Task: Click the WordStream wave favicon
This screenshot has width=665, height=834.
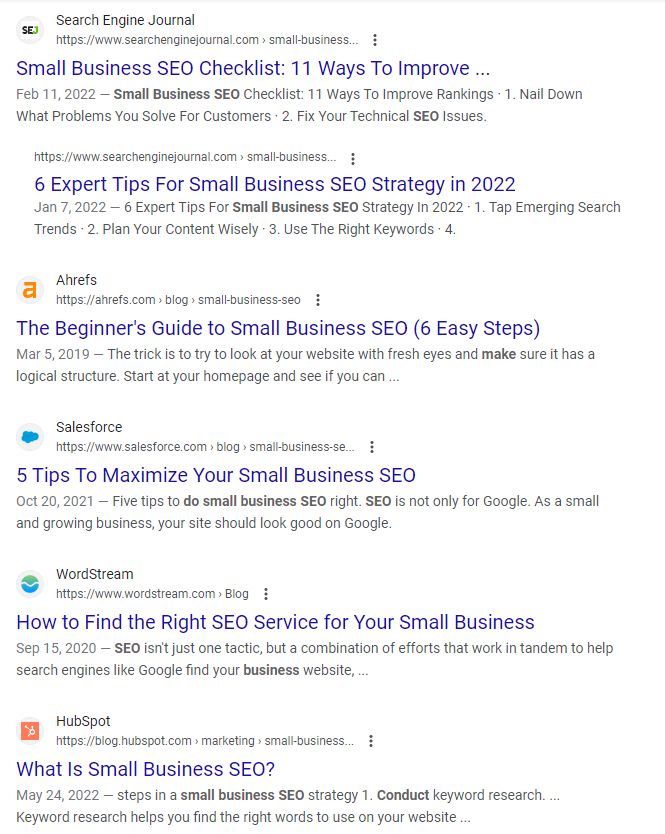Action: 30,583
